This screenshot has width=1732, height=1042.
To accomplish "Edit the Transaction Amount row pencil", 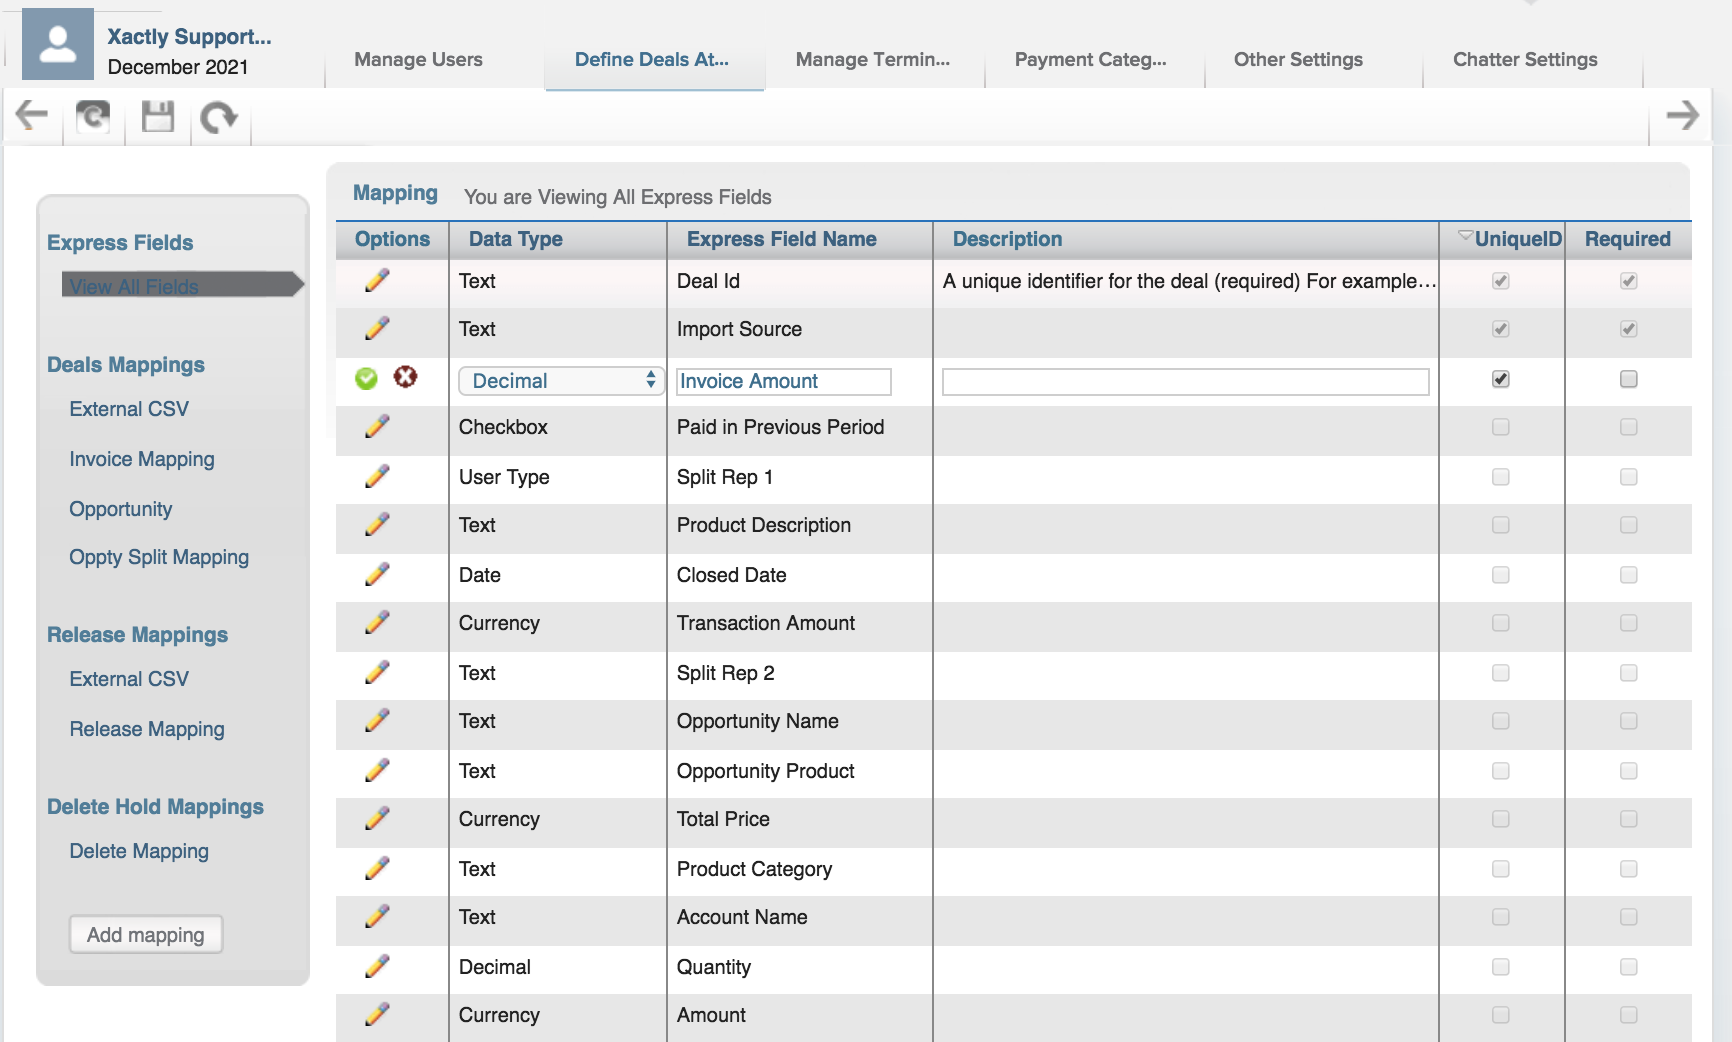I will point(377,623).
